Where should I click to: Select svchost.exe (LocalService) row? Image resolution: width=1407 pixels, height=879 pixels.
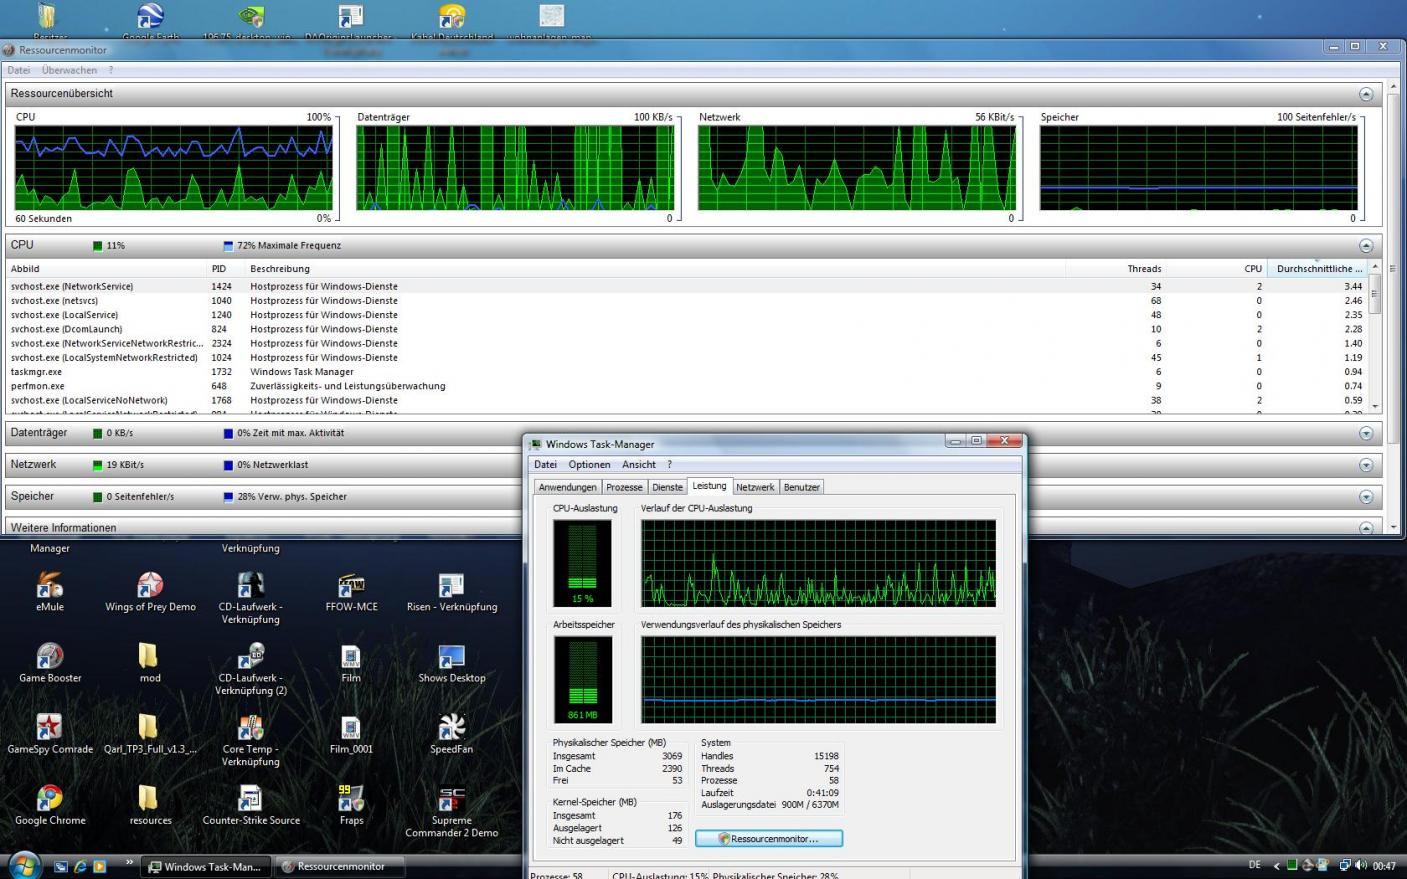[686, 315]
